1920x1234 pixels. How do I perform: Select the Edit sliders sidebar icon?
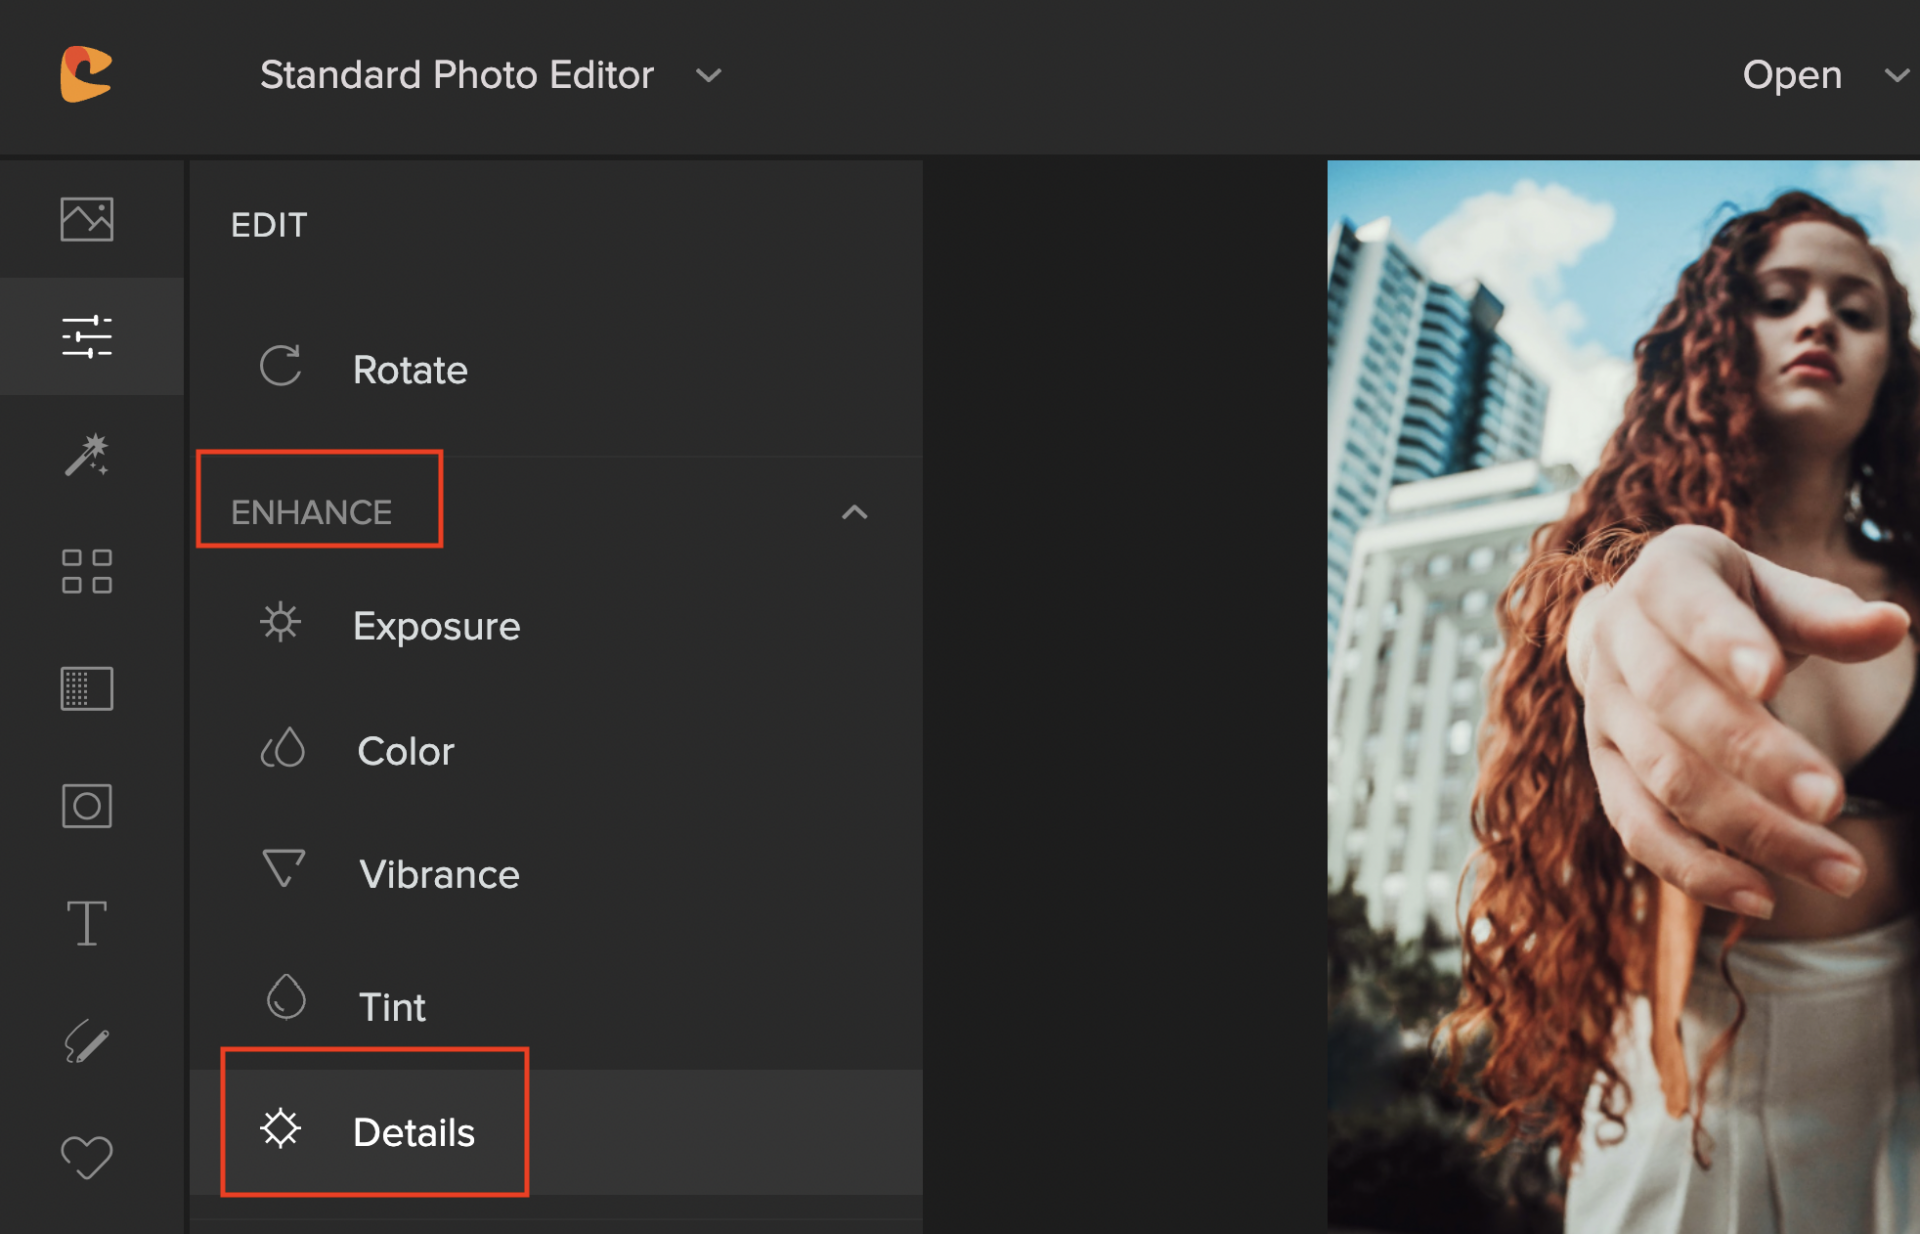click(x=87, y=337)
